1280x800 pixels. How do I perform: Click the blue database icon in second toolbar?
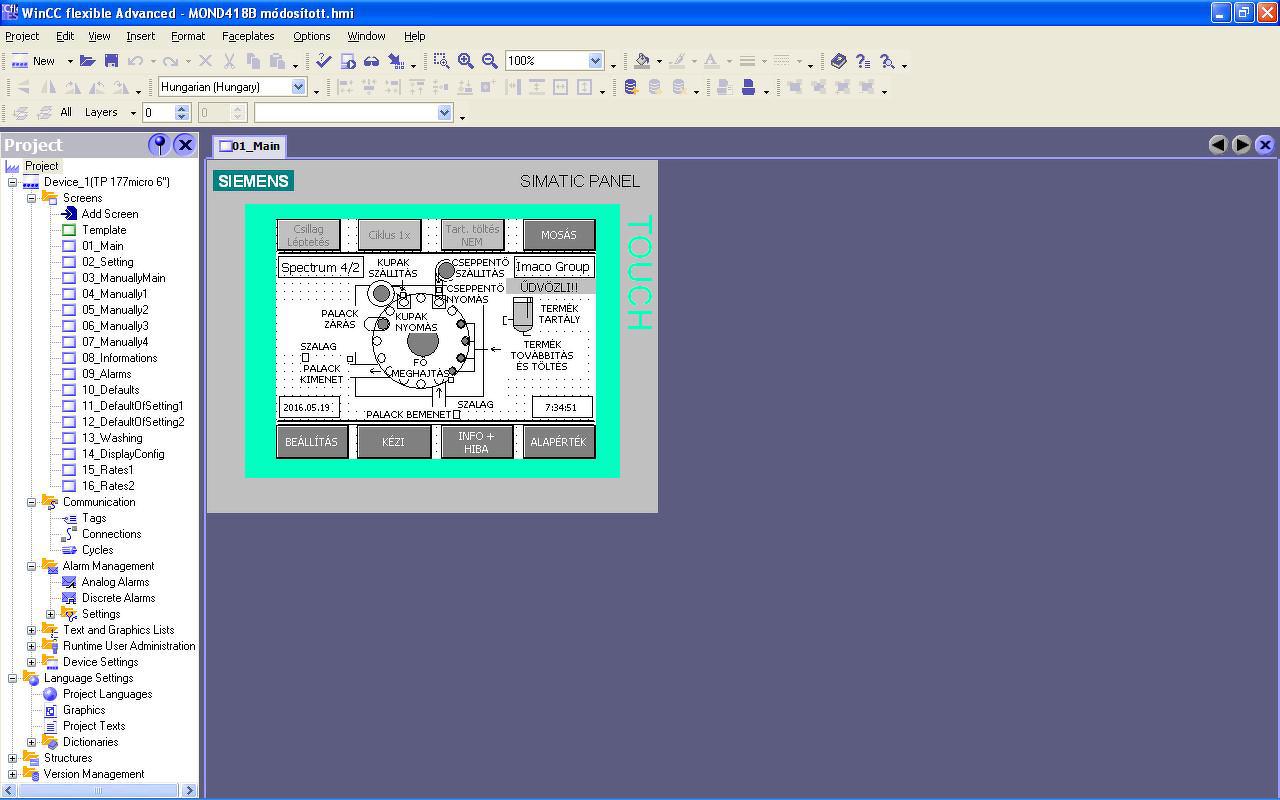[x=631, y=87]
